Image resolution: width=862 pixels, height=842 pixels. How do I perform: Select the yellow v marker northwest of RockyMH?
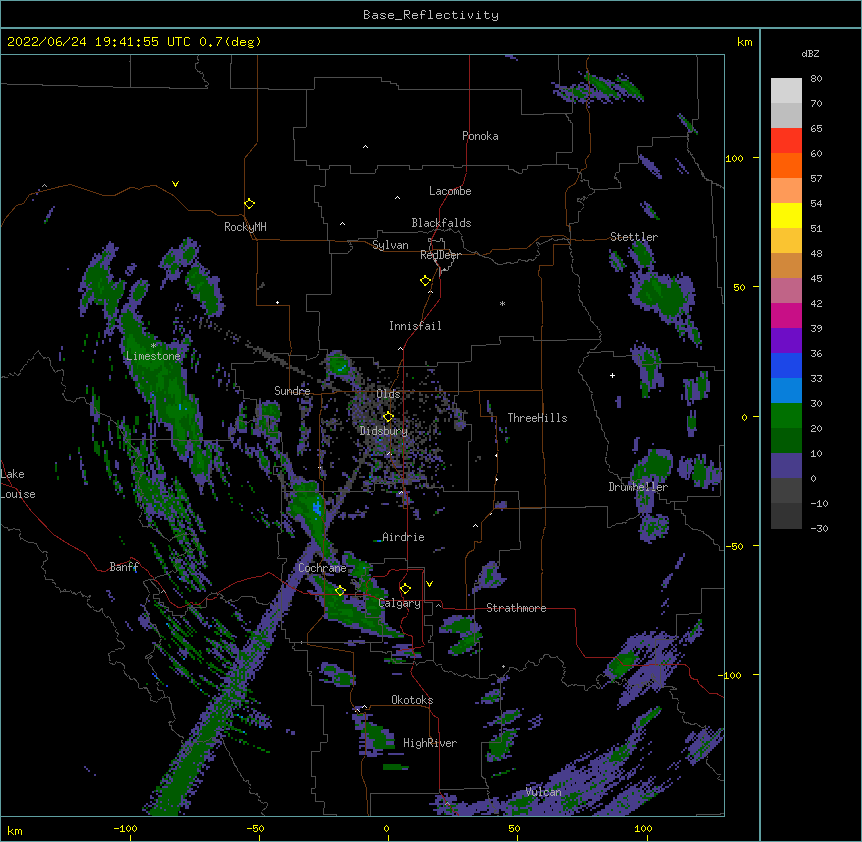175,184
